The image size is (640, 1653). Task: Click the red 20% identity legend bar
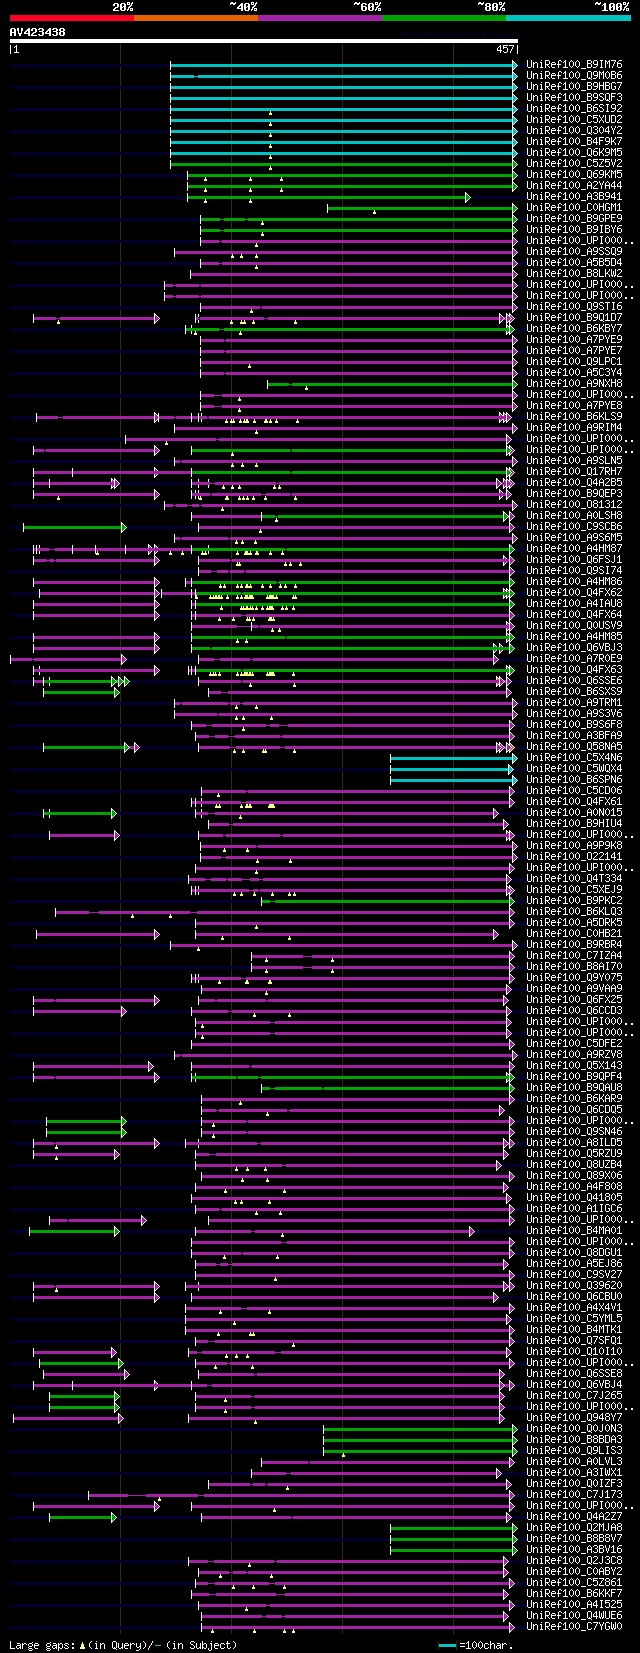(72, 18)
